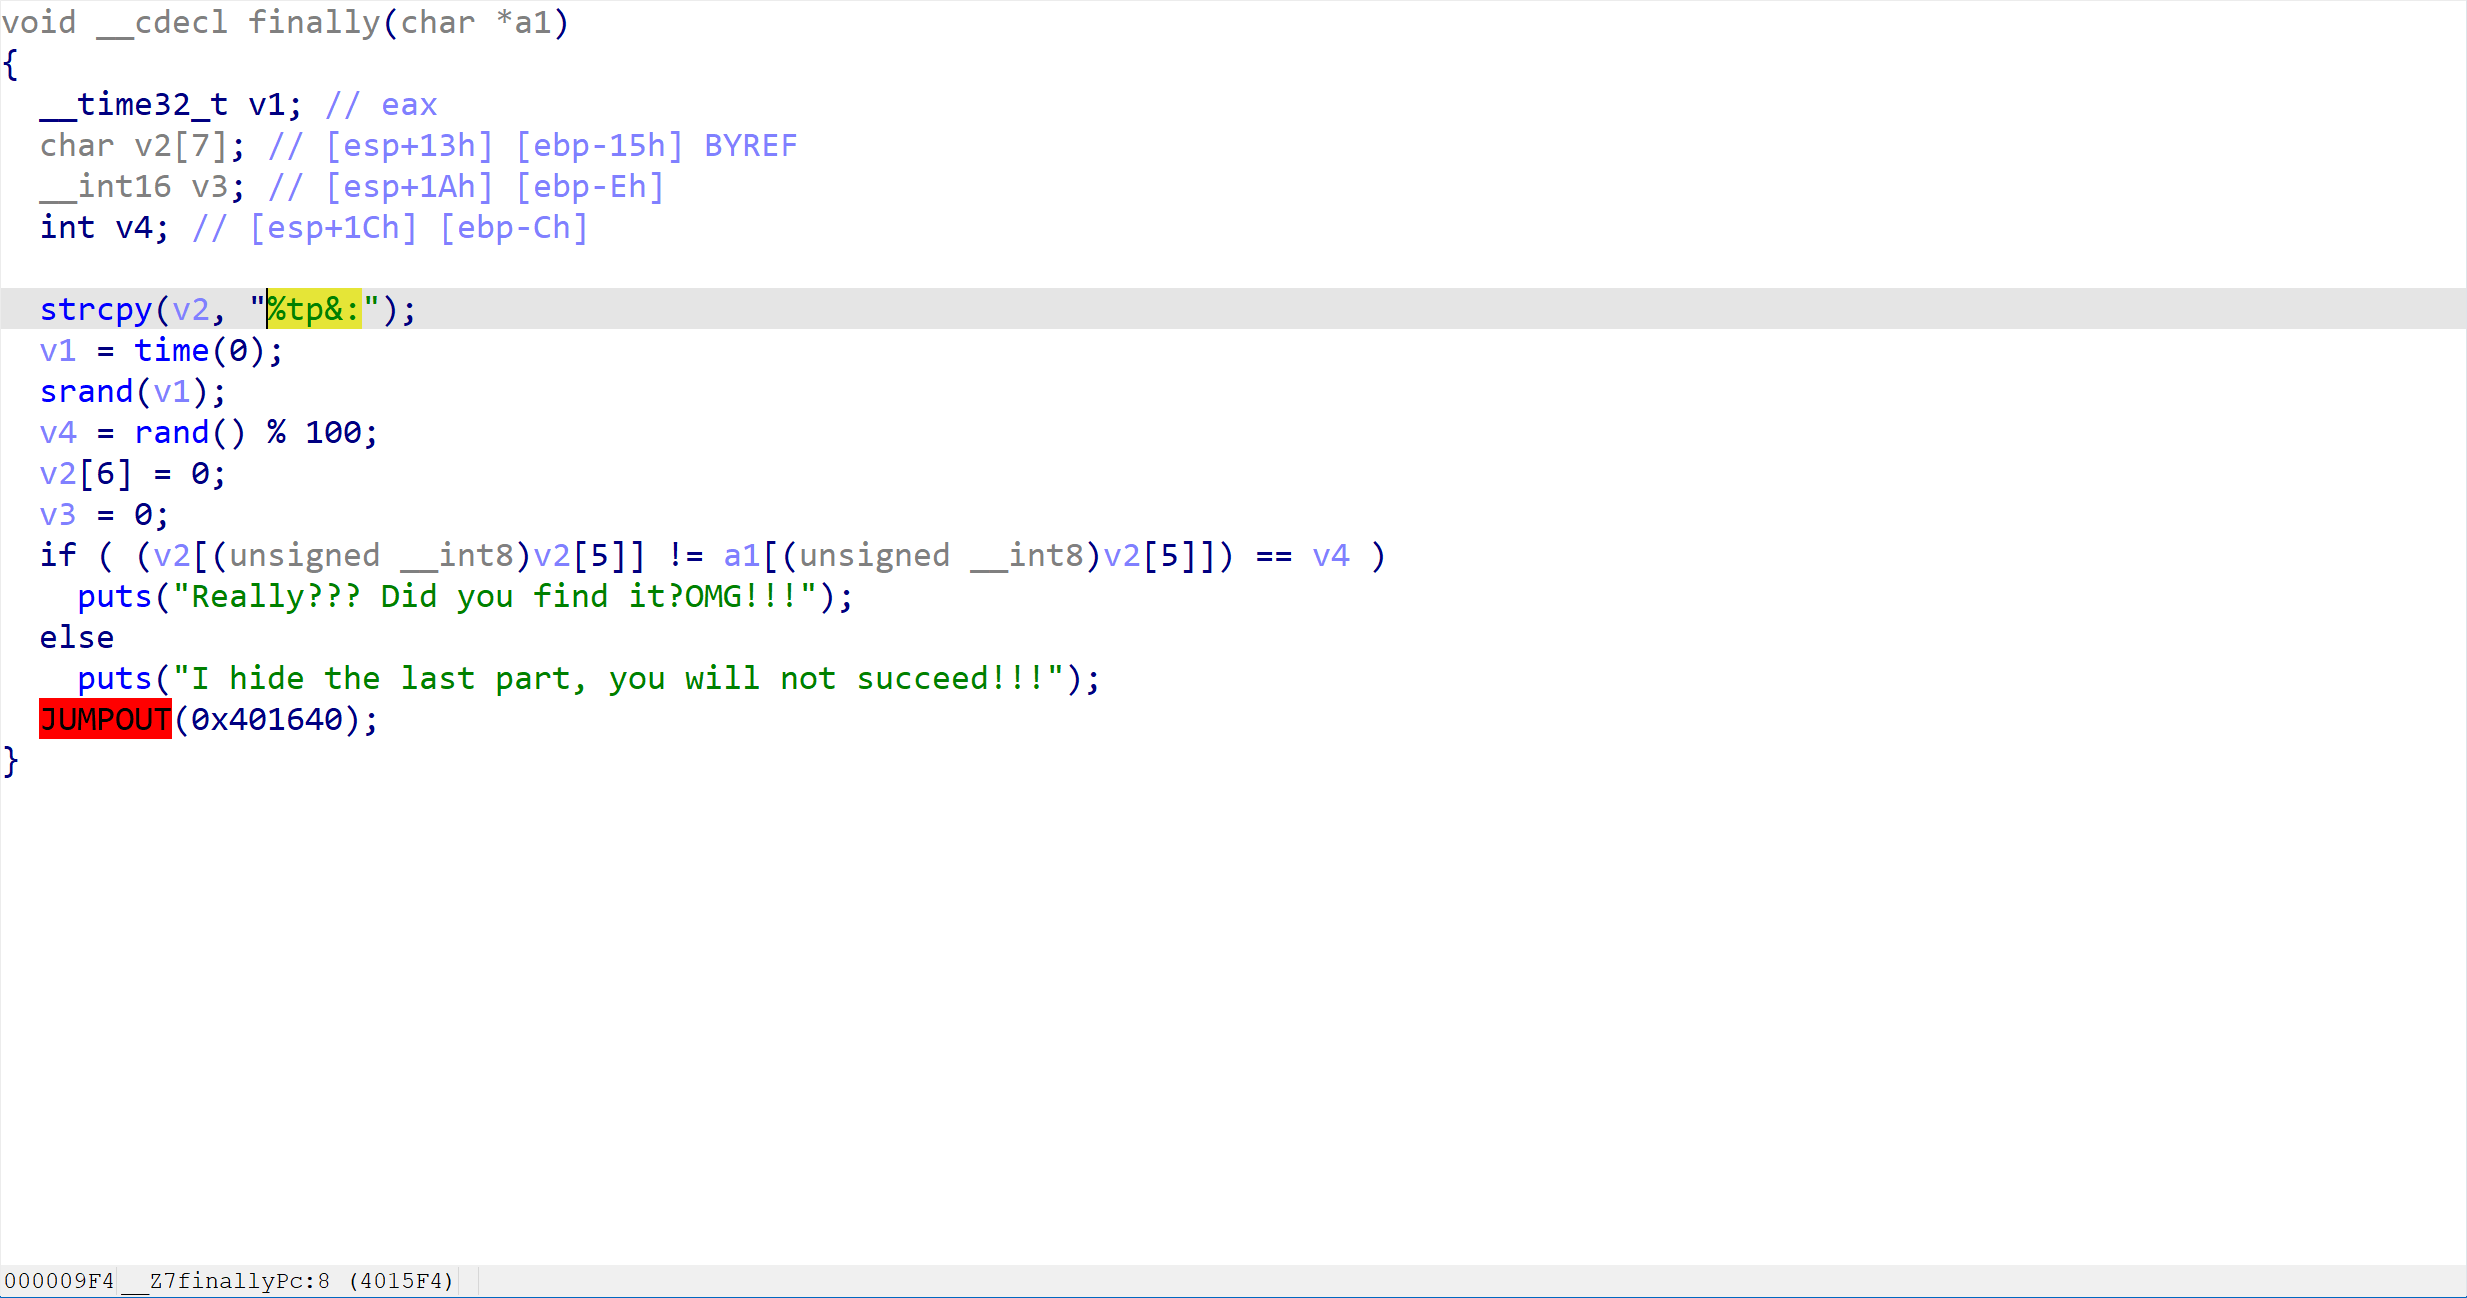Screen dimensions: 2467x1298
Task: Click the __int16 v3 declaration
Action: pyautogui.click(x=141, y=186)
